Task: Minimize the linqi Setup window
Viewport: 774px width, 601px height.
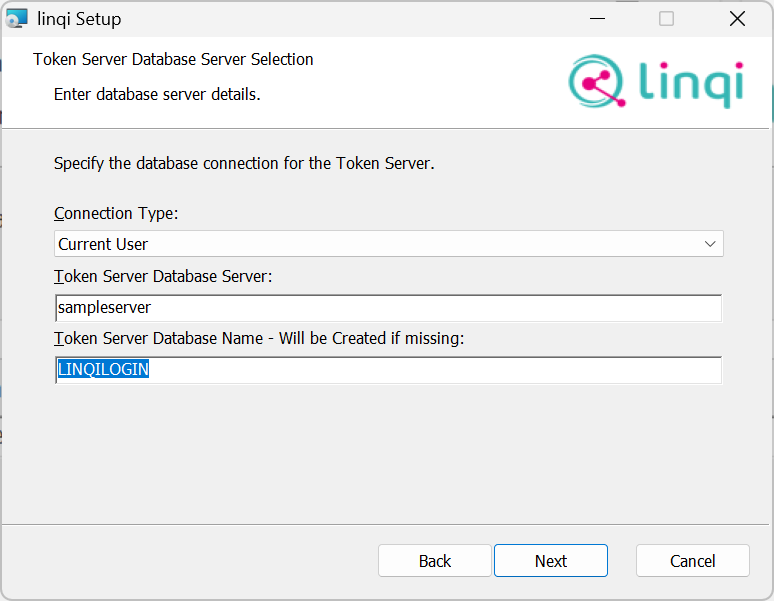Action: click(x=597, y=19)
